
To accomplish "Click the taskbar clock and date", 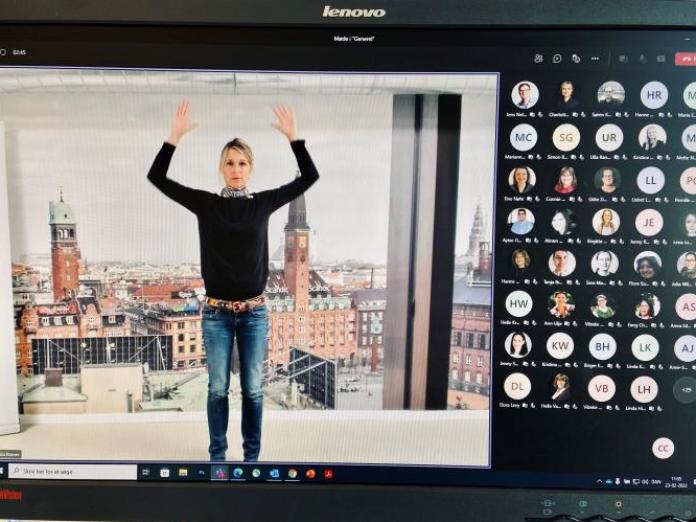I will (678, 482).
